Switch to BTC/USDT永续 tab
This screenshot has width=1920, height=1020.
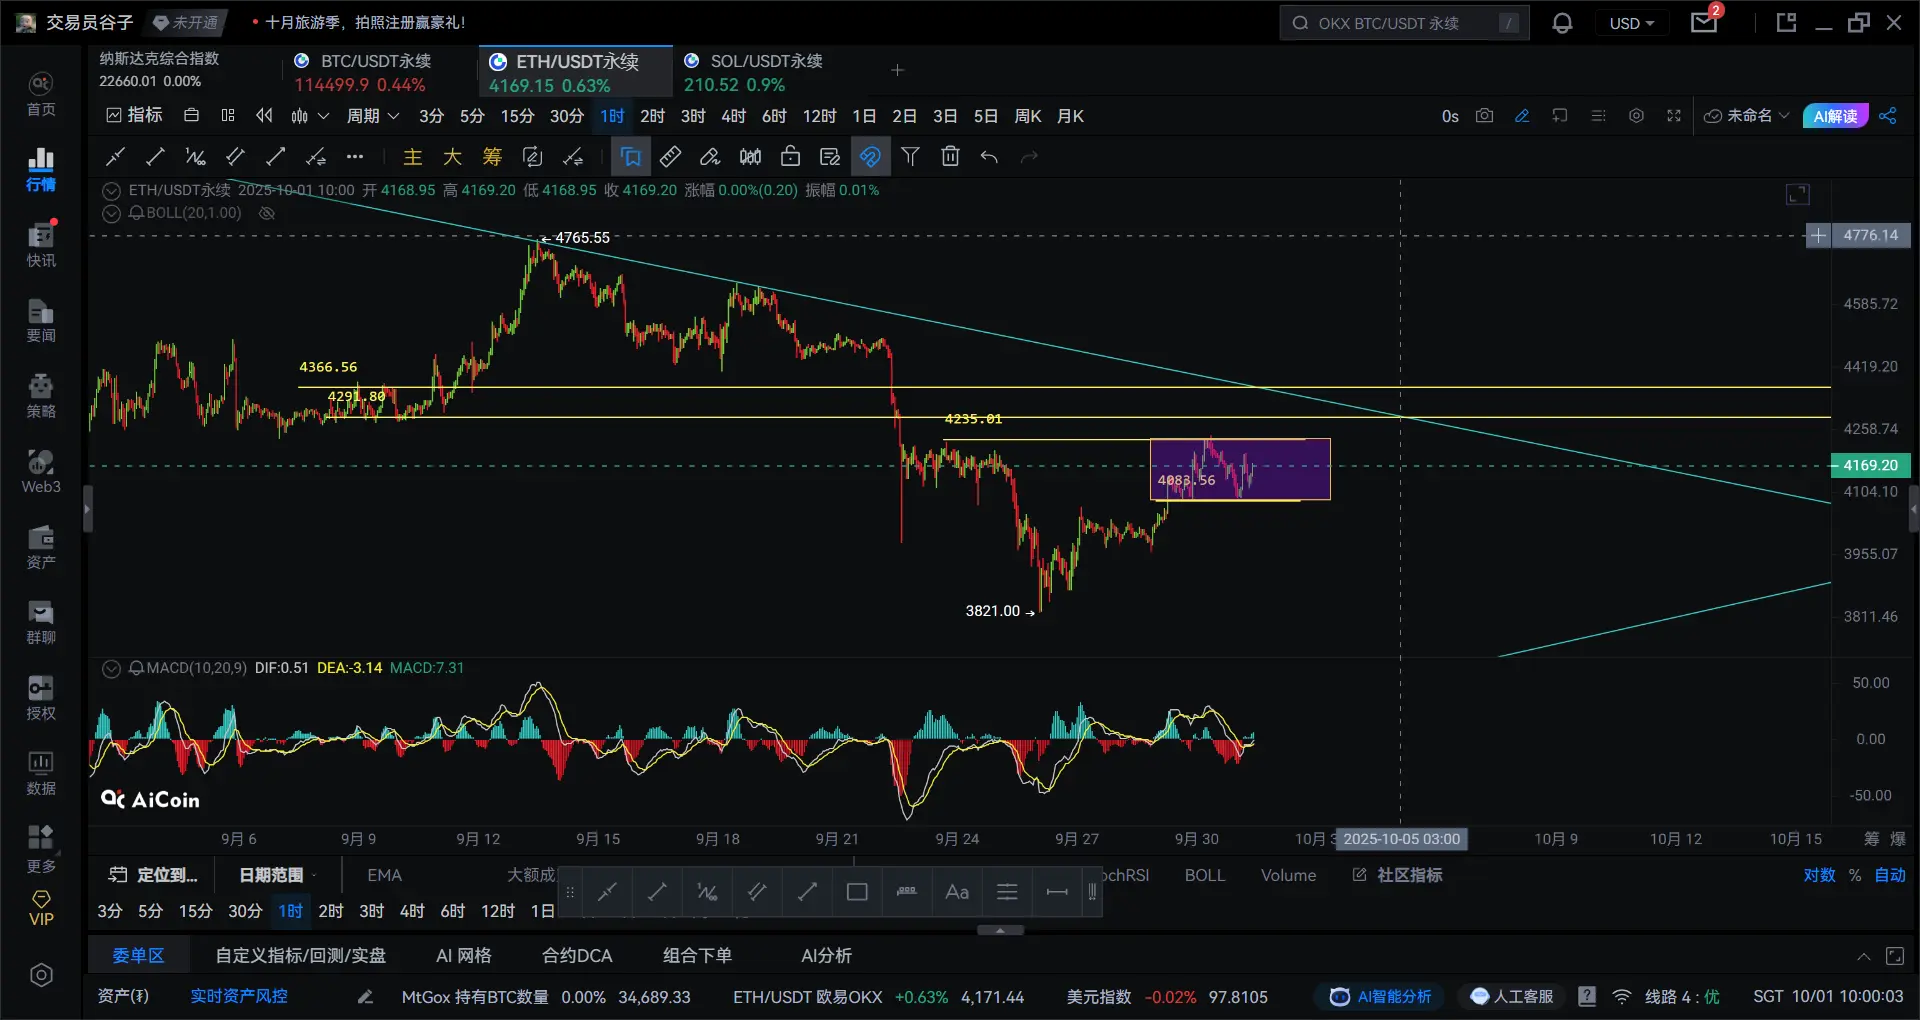[x=375, y=72]
